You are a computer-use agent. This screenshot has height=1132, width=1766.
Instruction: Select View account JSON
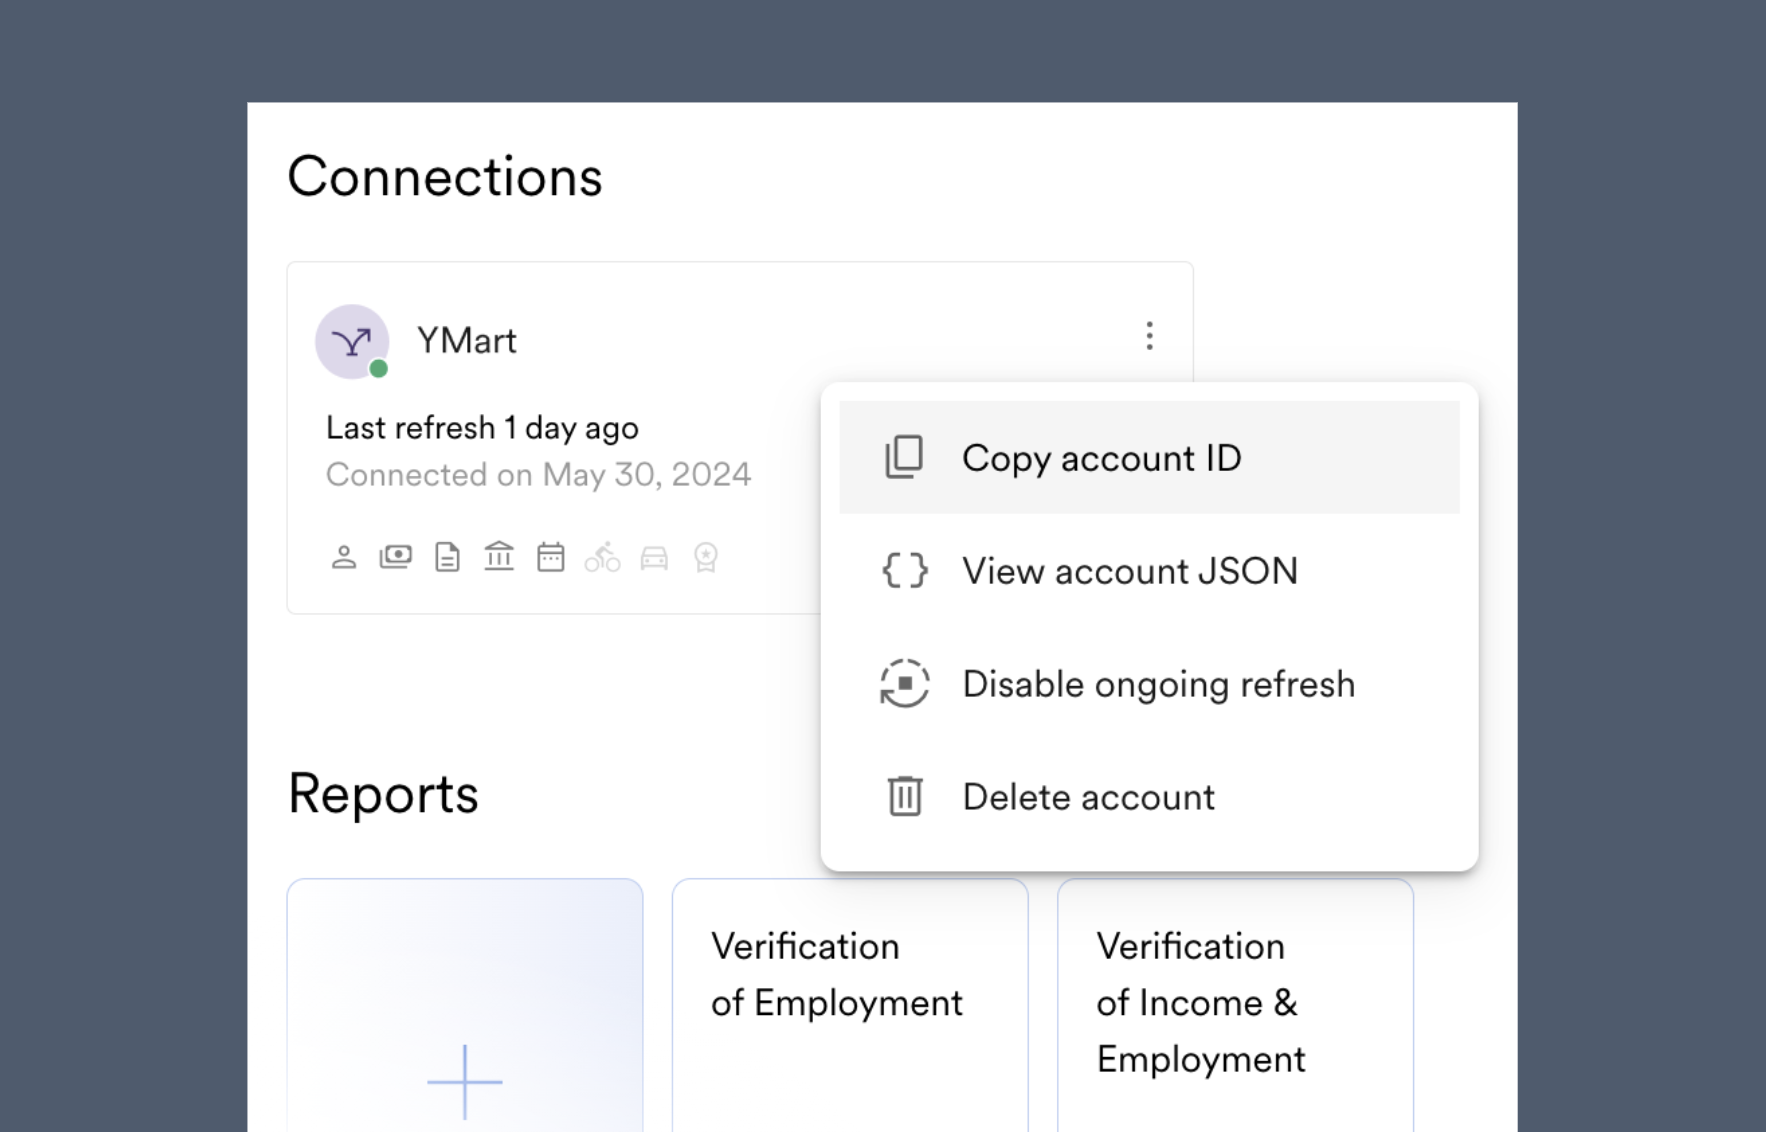[1129, 571]
